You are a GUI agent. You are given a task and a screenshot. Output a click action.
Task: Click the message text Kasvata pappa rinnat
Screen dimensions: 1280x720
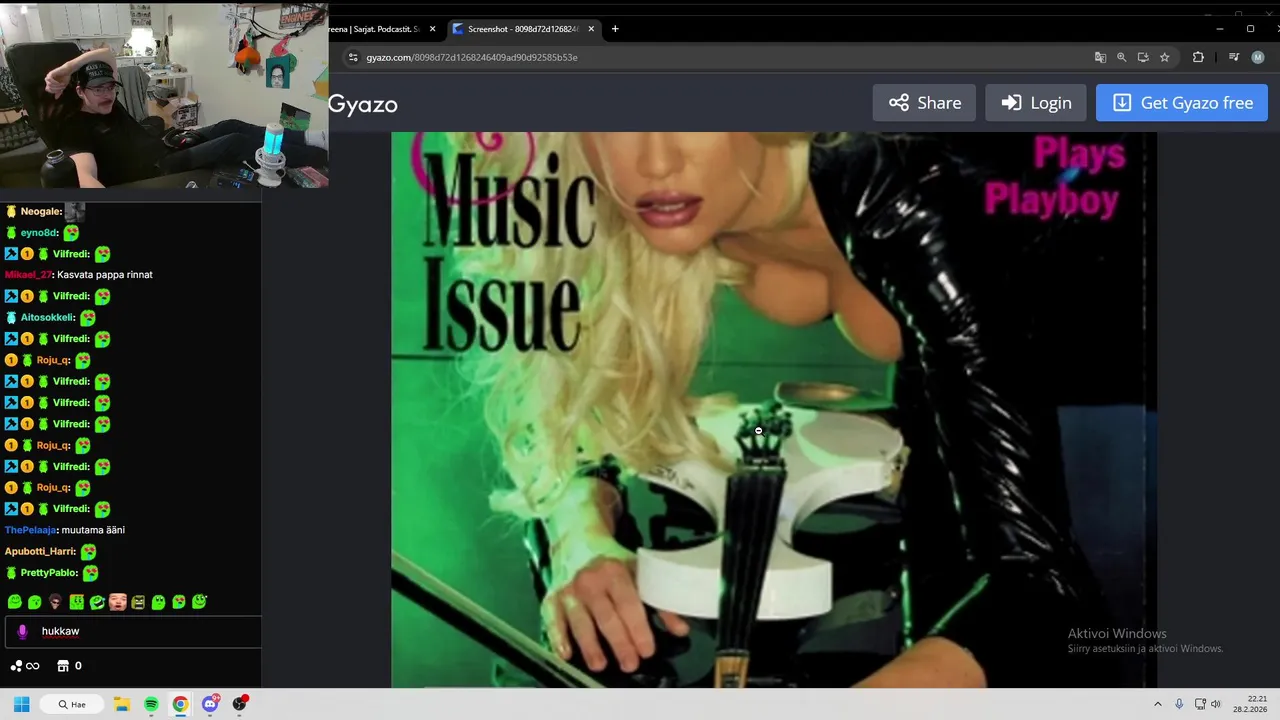point(105,275)
